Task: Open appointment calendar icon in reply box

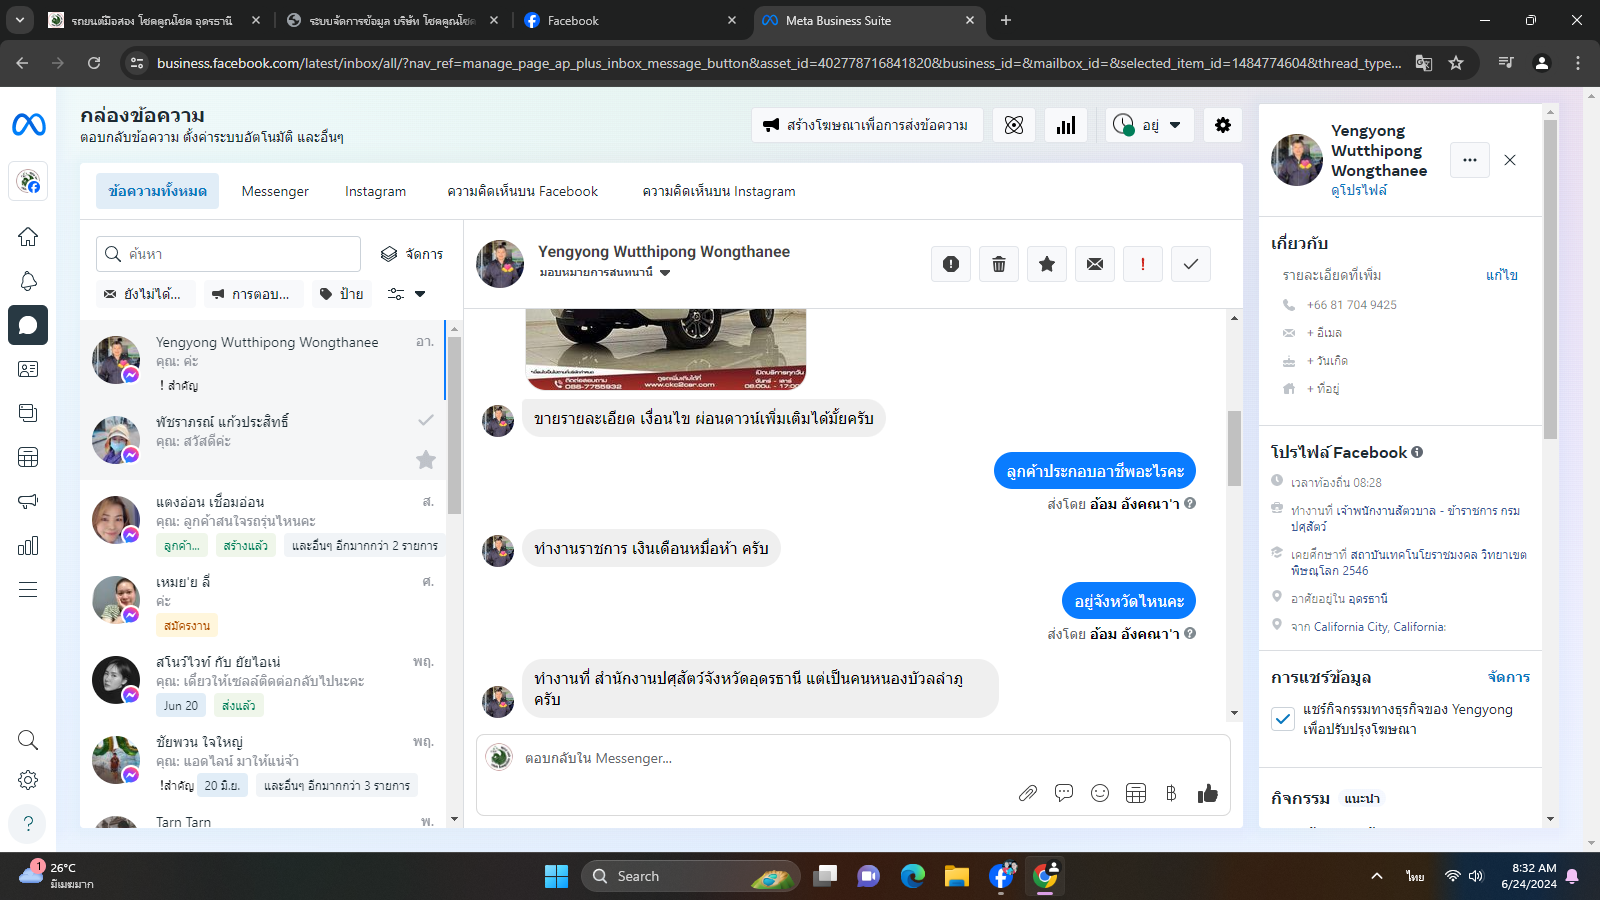Action: coord(1136,793)
